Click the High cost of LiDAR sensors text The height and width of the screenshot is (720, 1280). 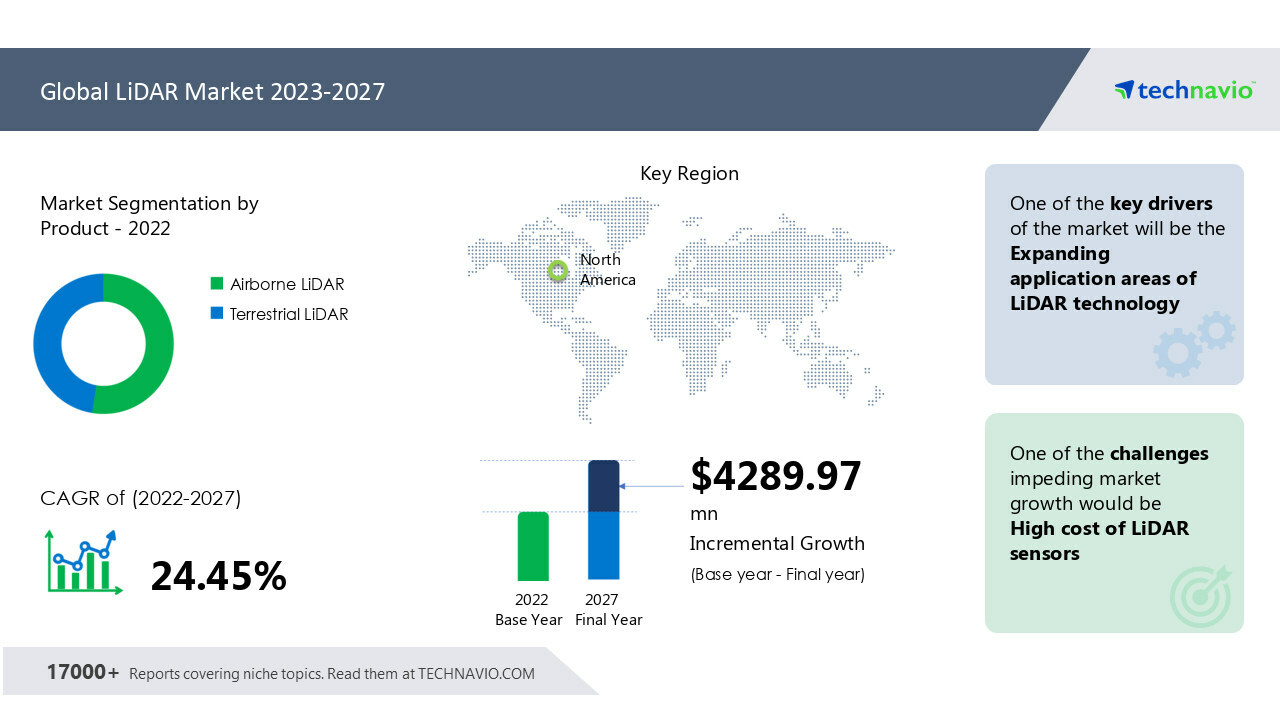1099,541
